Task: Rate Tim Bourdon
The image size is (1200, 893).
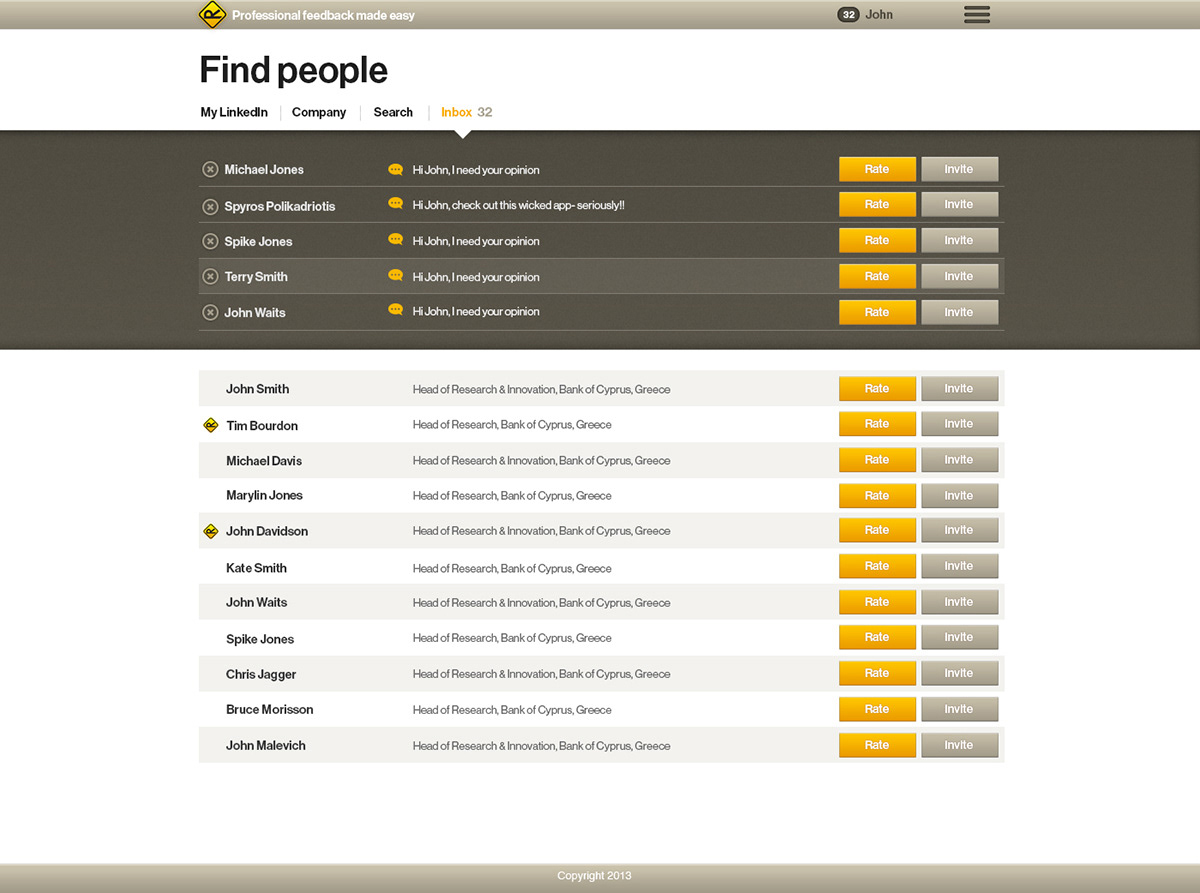Action: (x=877, y=424)
